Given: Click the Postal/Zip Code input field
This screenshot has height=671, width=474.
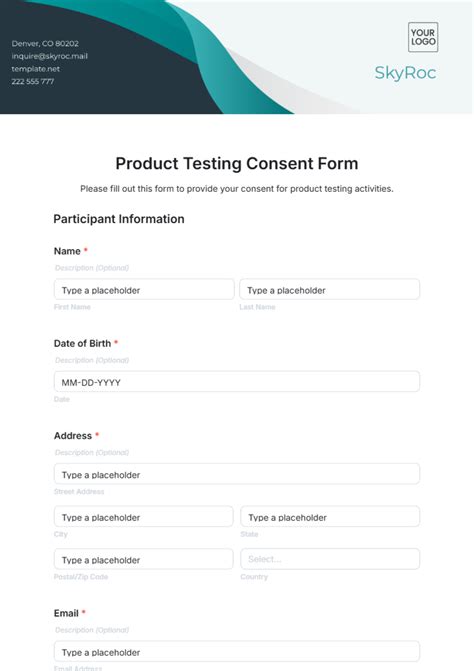Looking at the screenshot, I should (144, 559).
